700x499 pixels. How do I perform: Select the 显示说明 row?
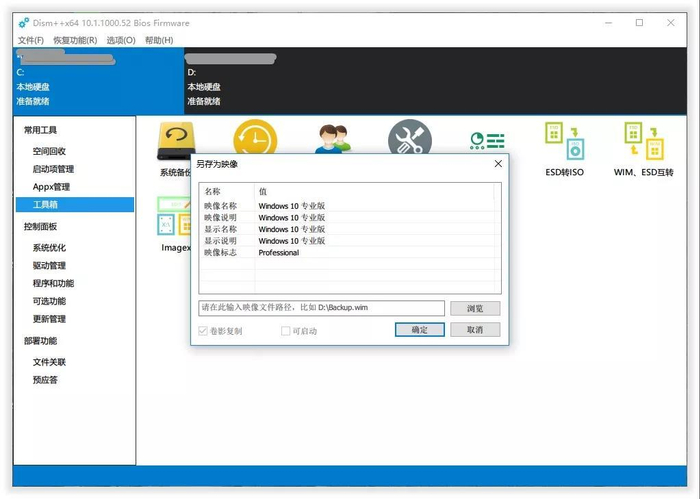click(347, 241)
